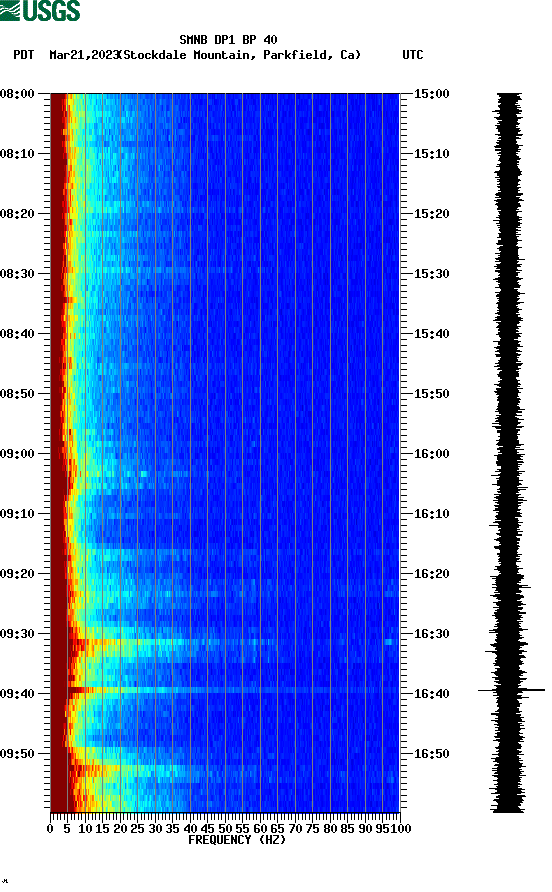
Task: Click the 09:30 PDT time label
Action: [x=18, y=634]
